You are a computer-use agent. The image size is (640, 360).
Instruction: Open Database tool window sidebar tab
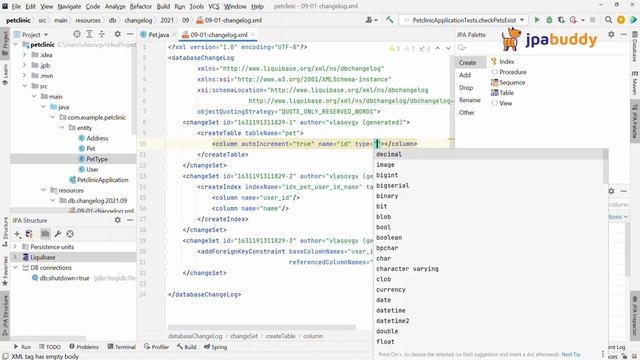[635, 46]
